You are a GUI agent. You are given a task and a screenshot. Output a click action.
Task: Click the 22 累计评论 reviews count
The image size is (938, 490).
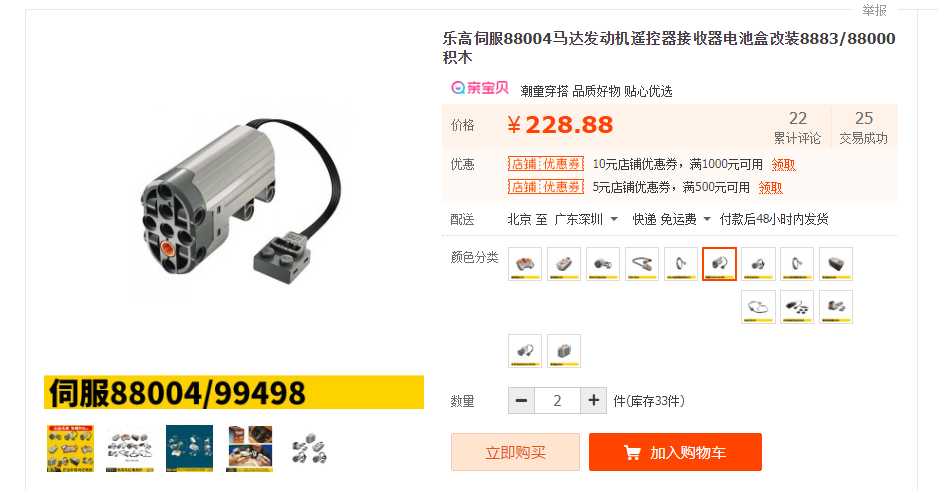[797, 127]
